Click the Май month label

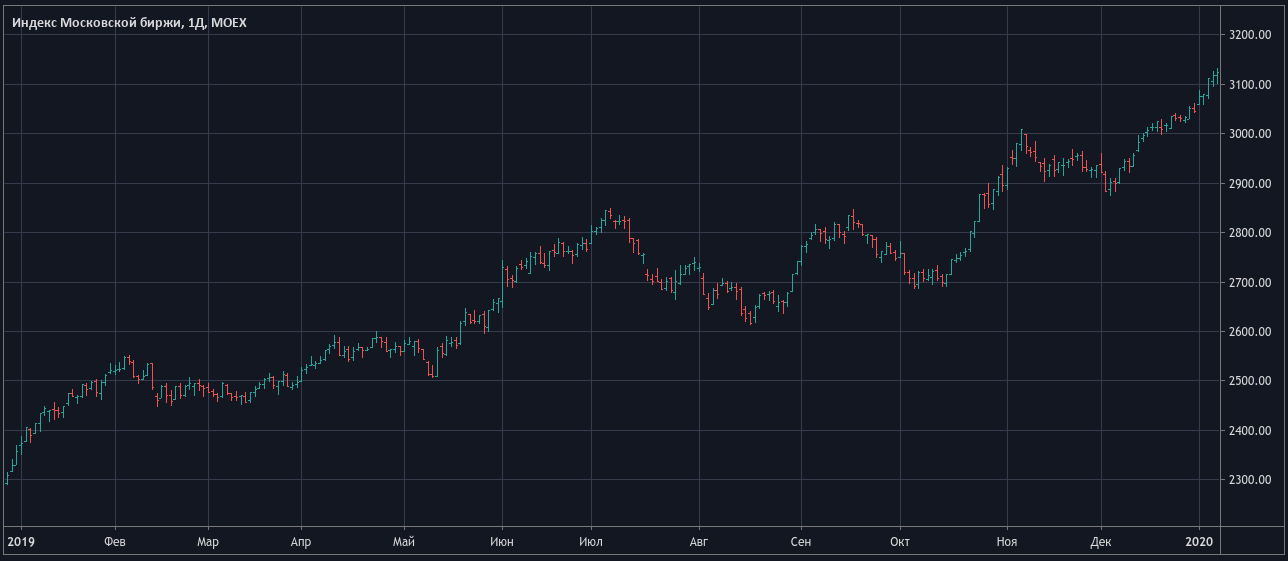[404, 541]
